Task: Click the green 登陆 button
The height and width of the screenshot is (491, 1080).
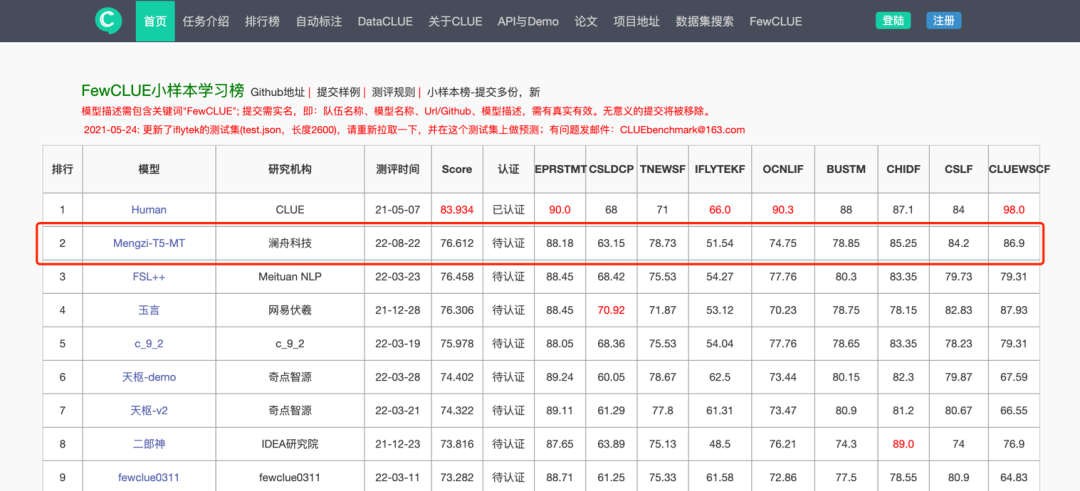Action: [x=893, y=21]
